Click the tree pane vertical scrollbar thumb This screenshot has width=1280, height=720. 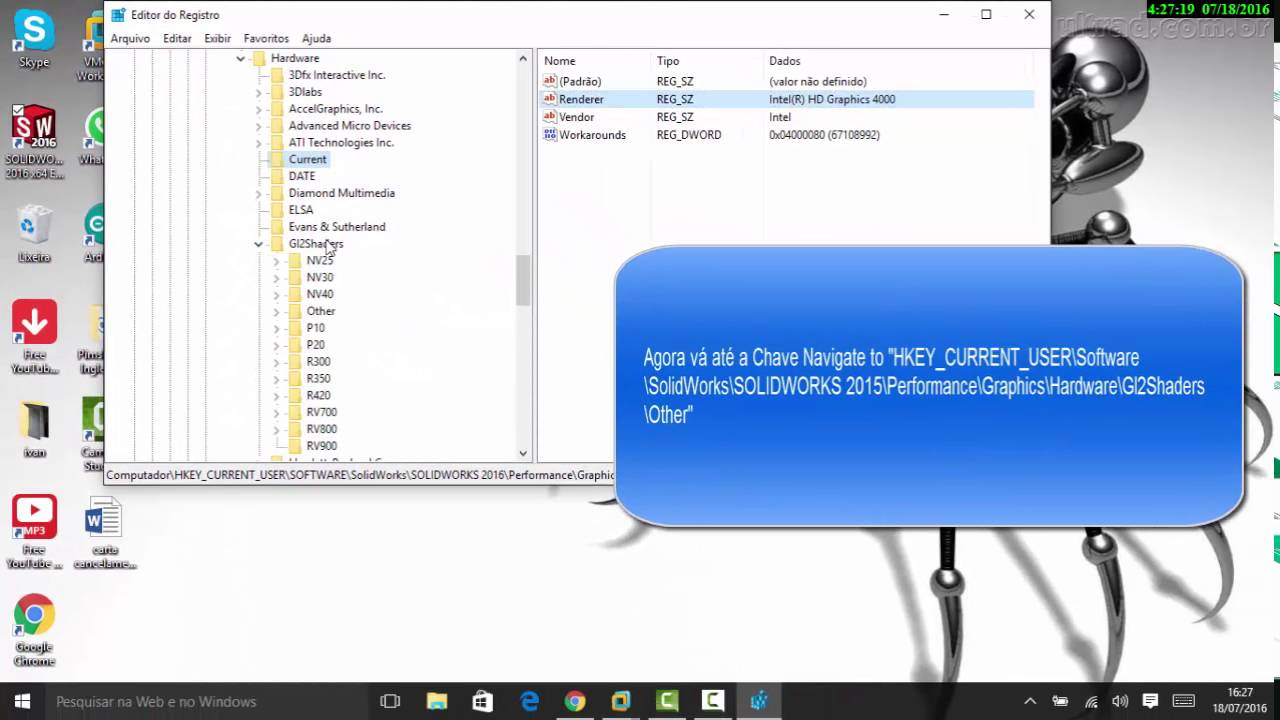[523, 280]
